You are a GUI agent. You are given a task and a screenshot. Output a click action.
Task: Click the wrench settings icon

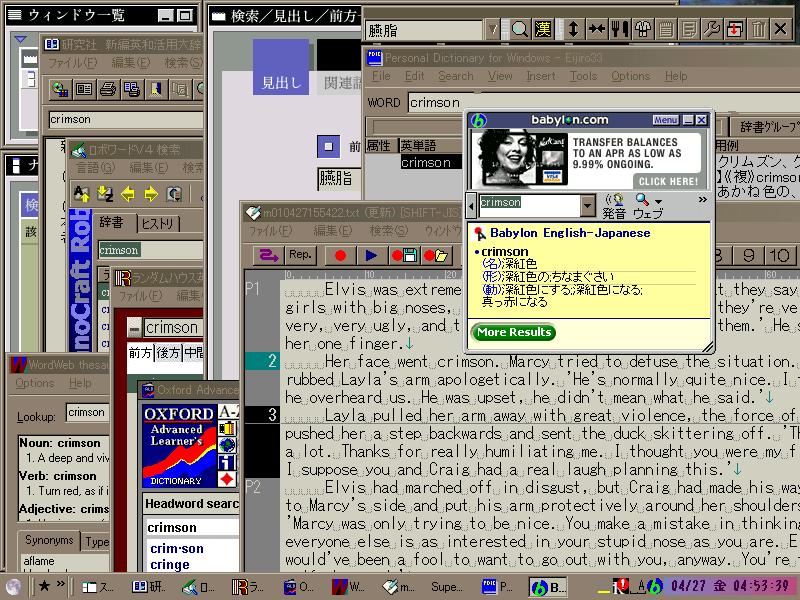(711, 30)
